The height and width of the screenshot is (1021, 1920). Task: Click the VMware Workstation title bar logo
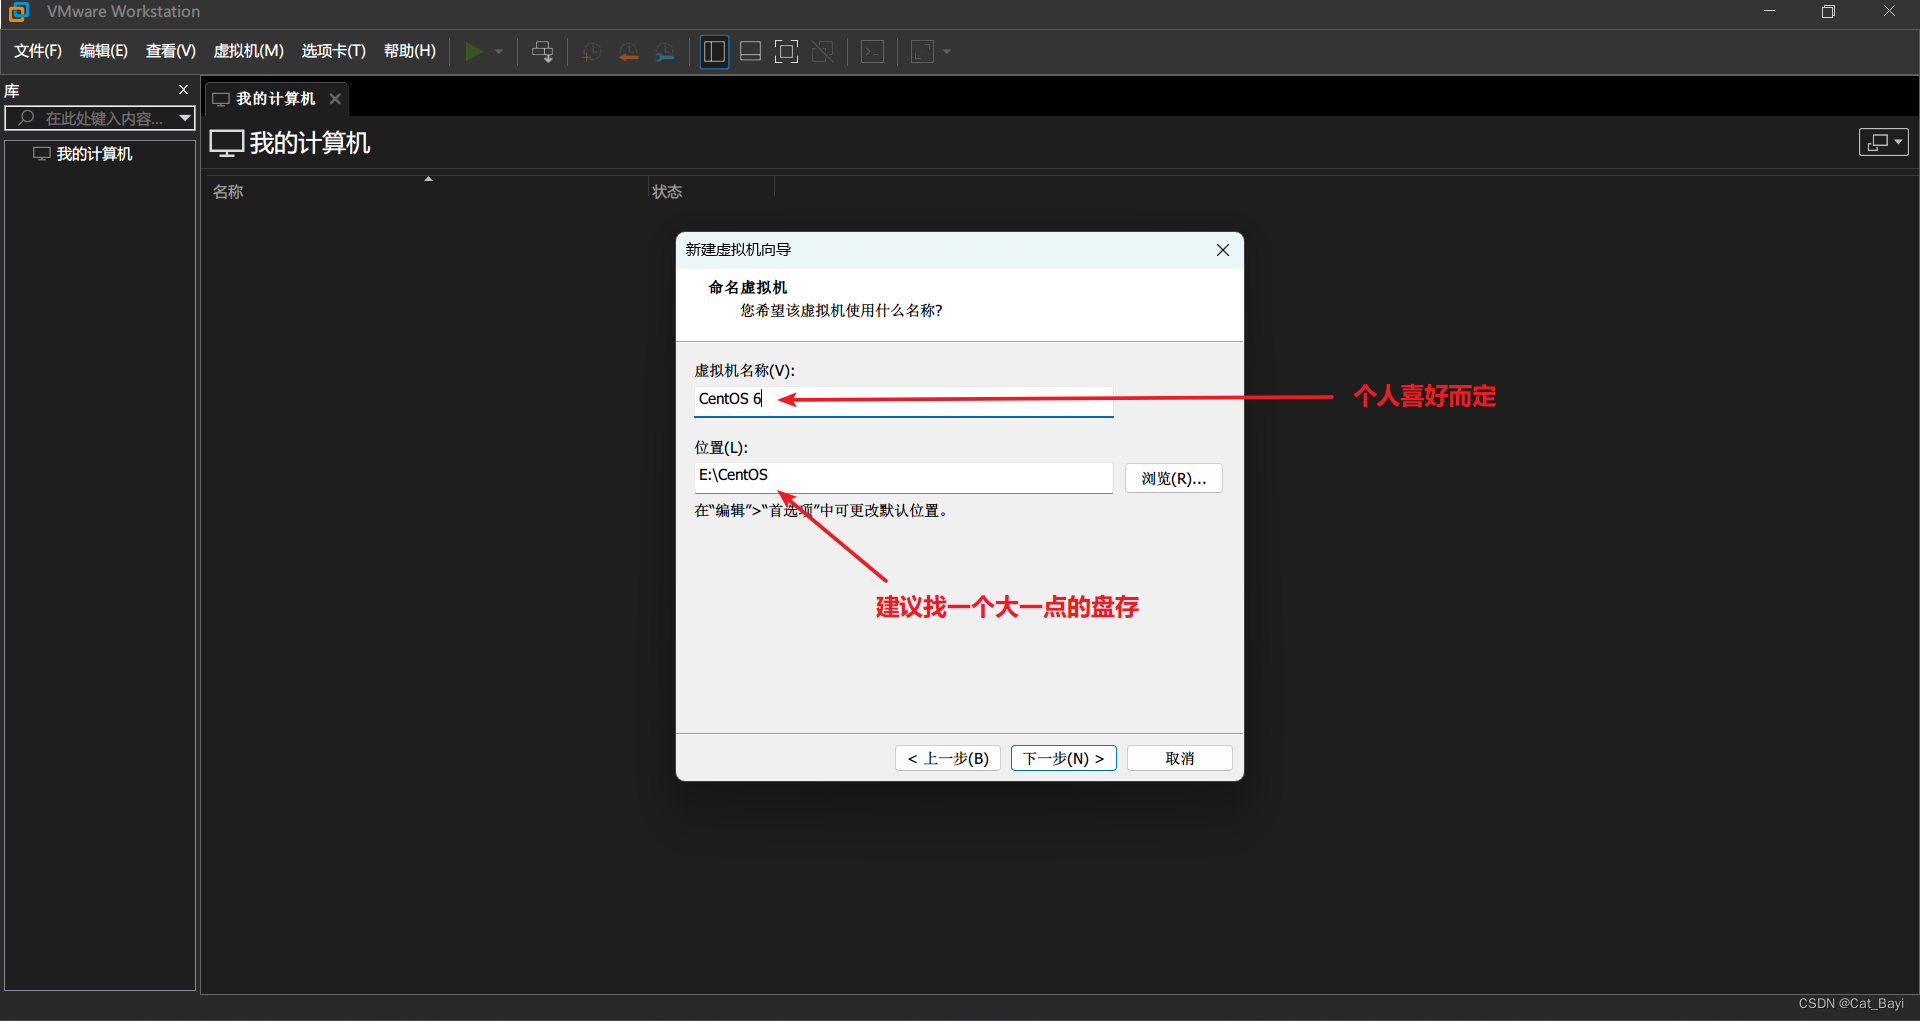click(18, 12)
